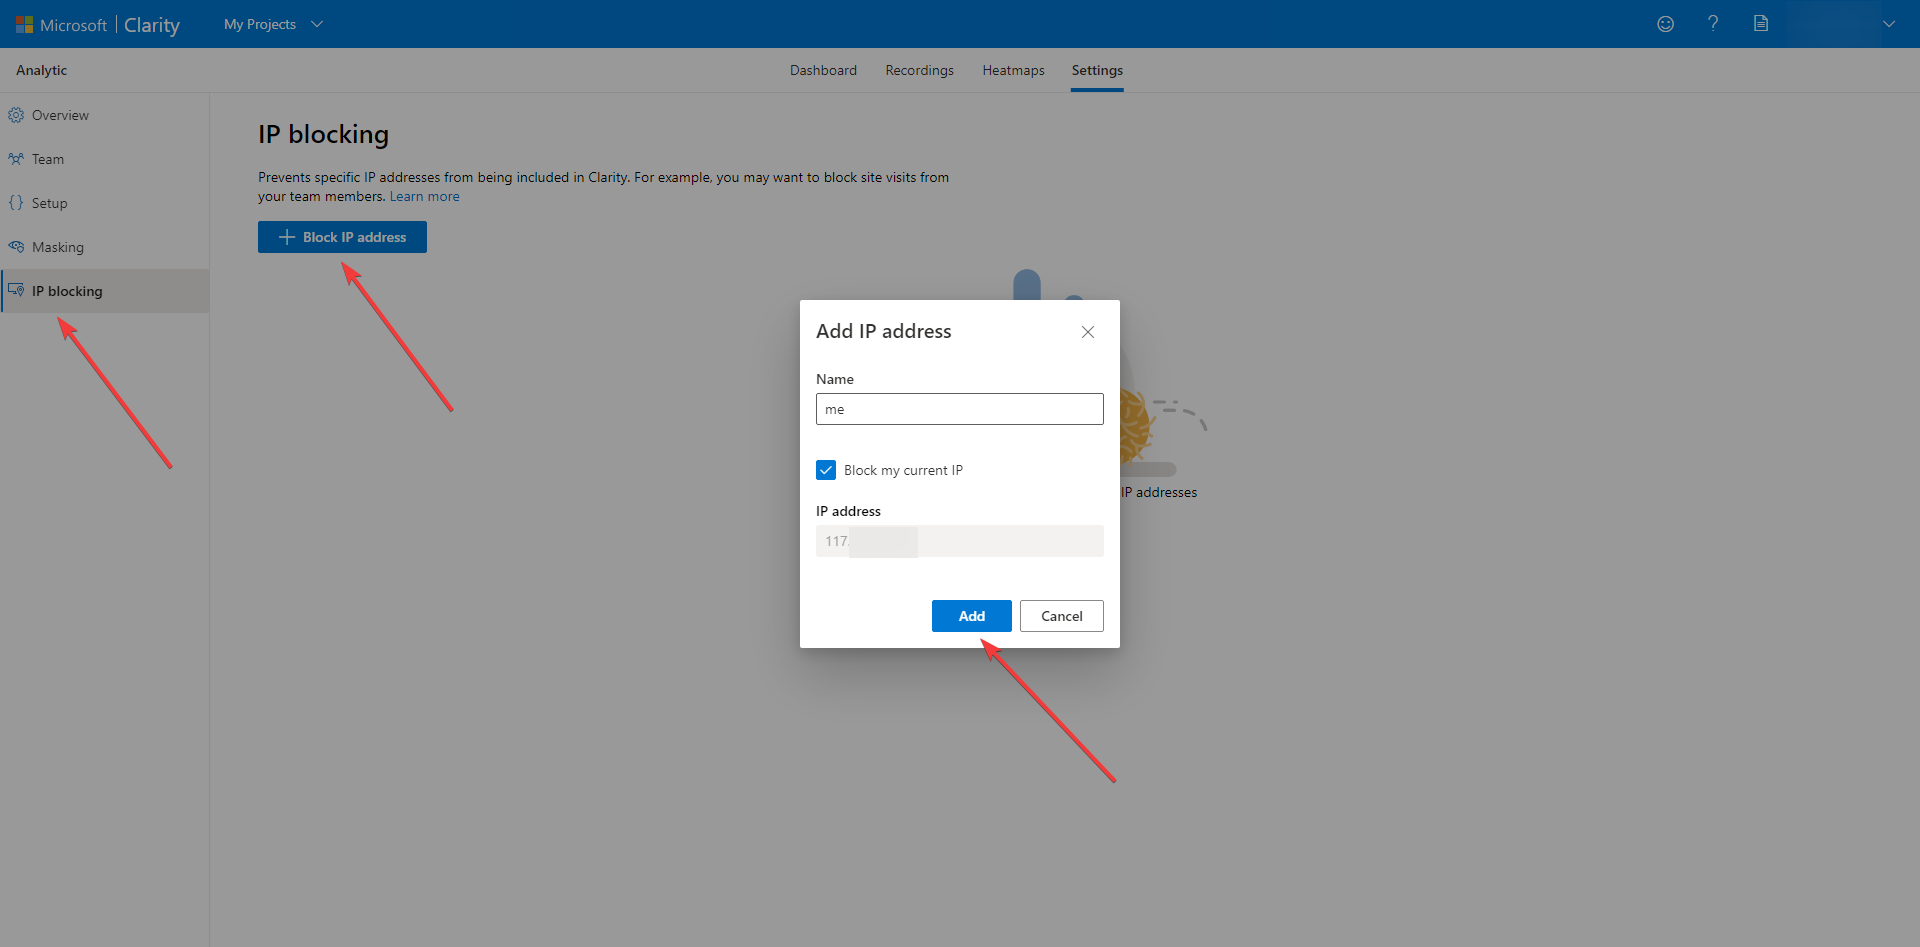Screen dimensions: 1920x947
Task: Click the Add button in the dialog
Action: pos(971,616)
